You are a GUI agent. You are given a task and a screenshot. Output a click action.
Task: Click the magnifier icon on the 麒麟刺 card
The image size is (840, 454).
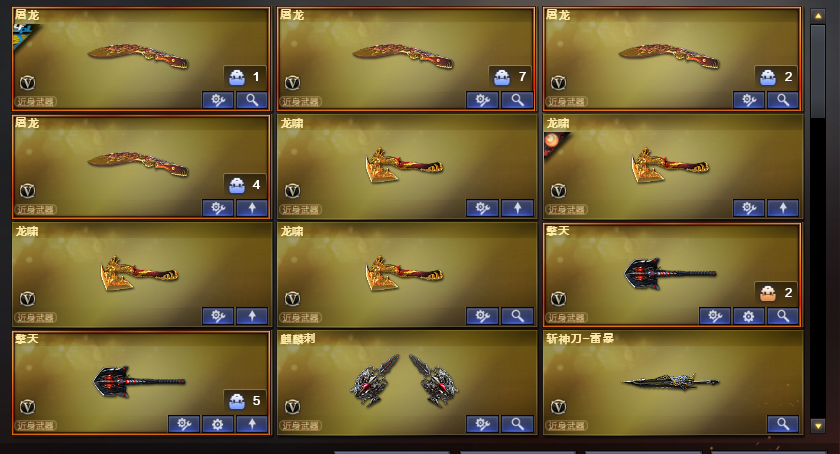pyautogui.click(x=517, y=425)
